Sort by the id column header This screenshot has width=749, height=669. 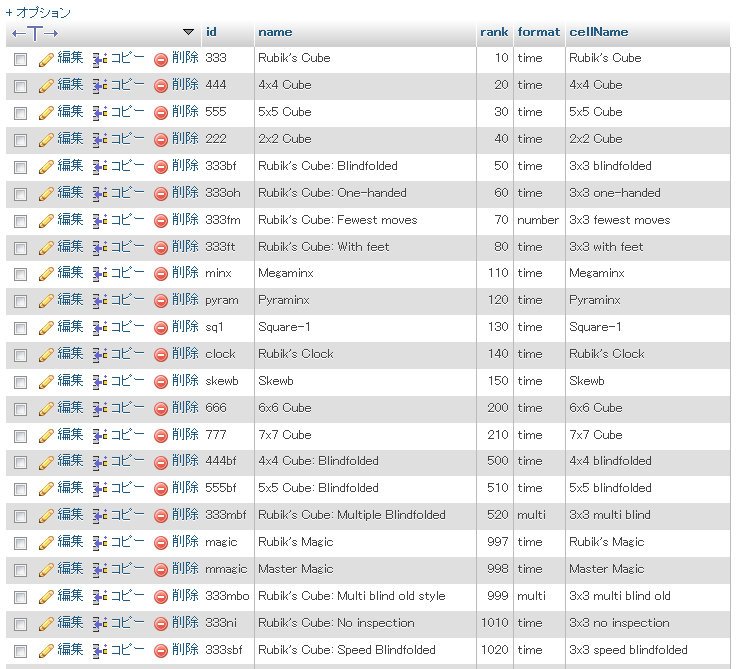pyautogui.click(x=211, y=32)
